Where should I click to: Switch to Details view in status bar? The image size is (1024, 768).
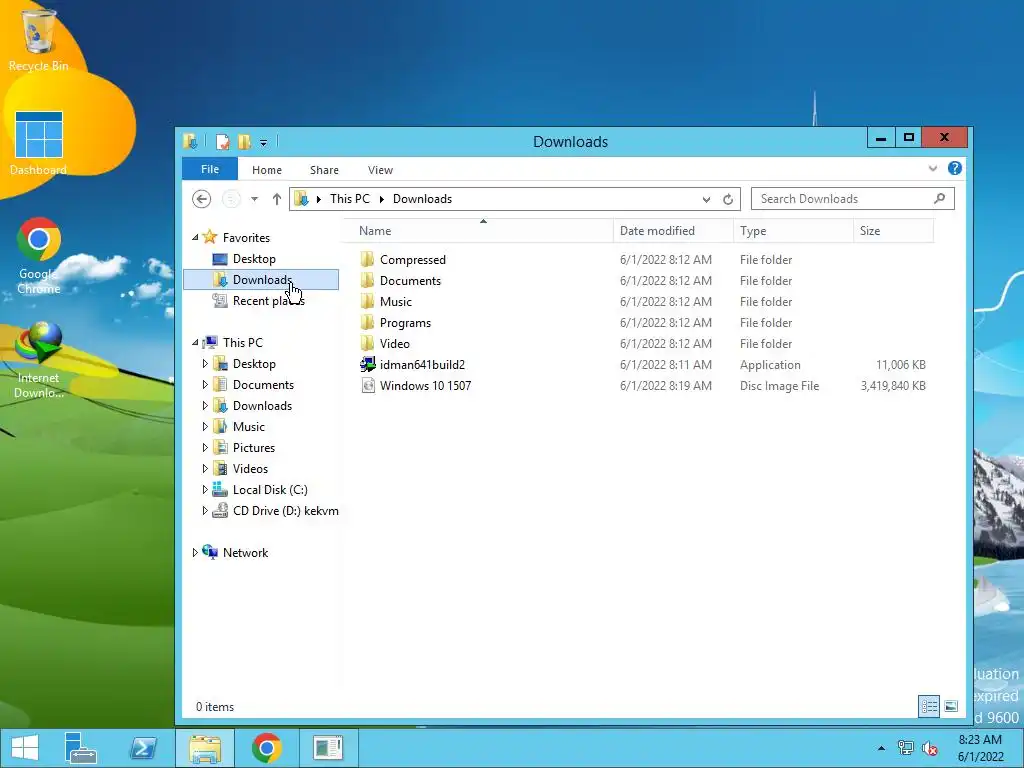[x=929, y=706]
